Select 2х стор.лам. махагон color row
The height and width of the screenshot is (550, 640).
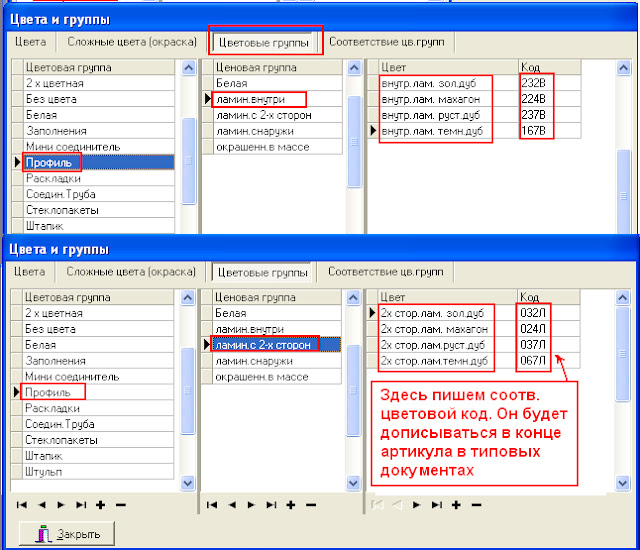447,329
